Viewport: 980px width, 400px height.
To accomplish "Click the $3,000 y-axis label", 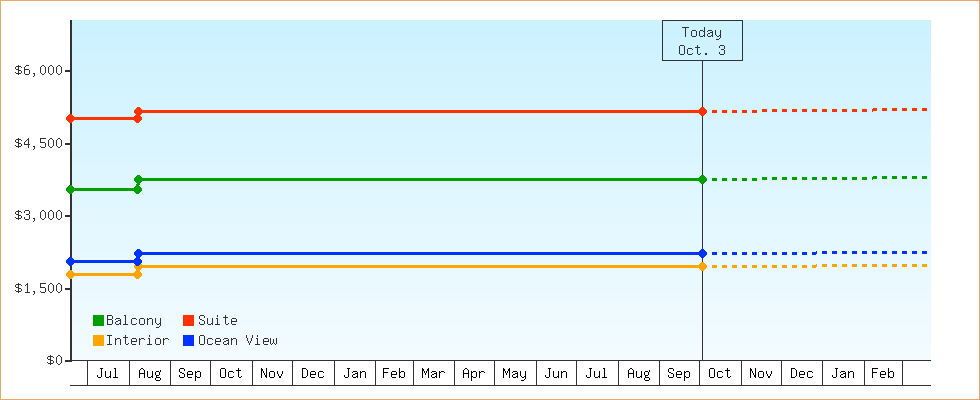I will (39, 216).
